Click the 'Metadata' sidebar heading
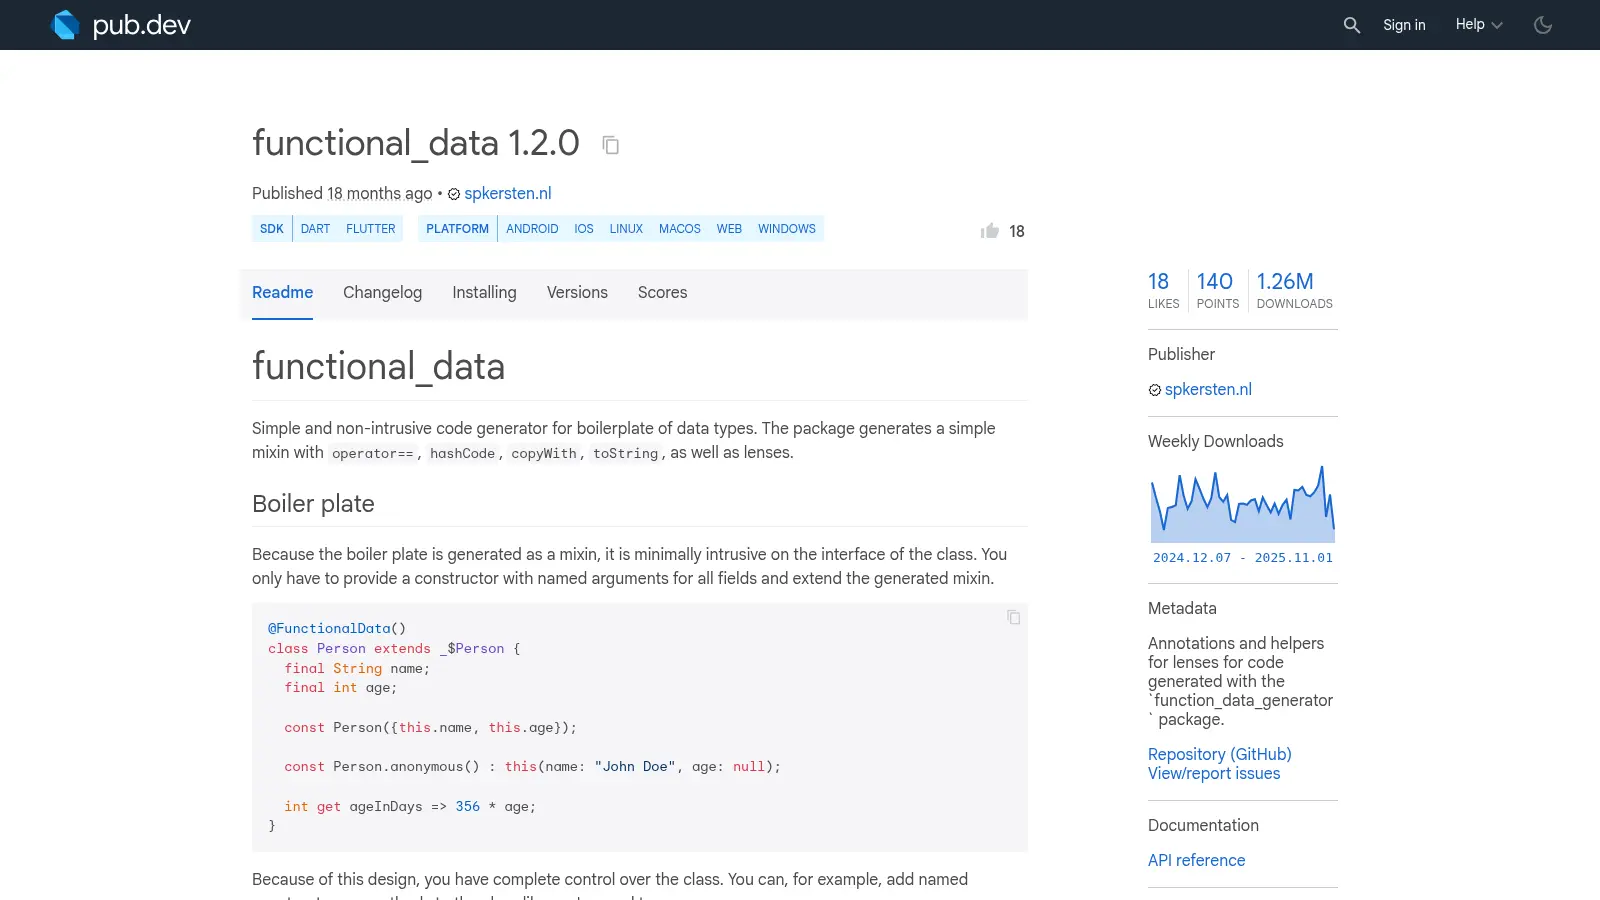 pyautogui.click(x=1182, y=609)
